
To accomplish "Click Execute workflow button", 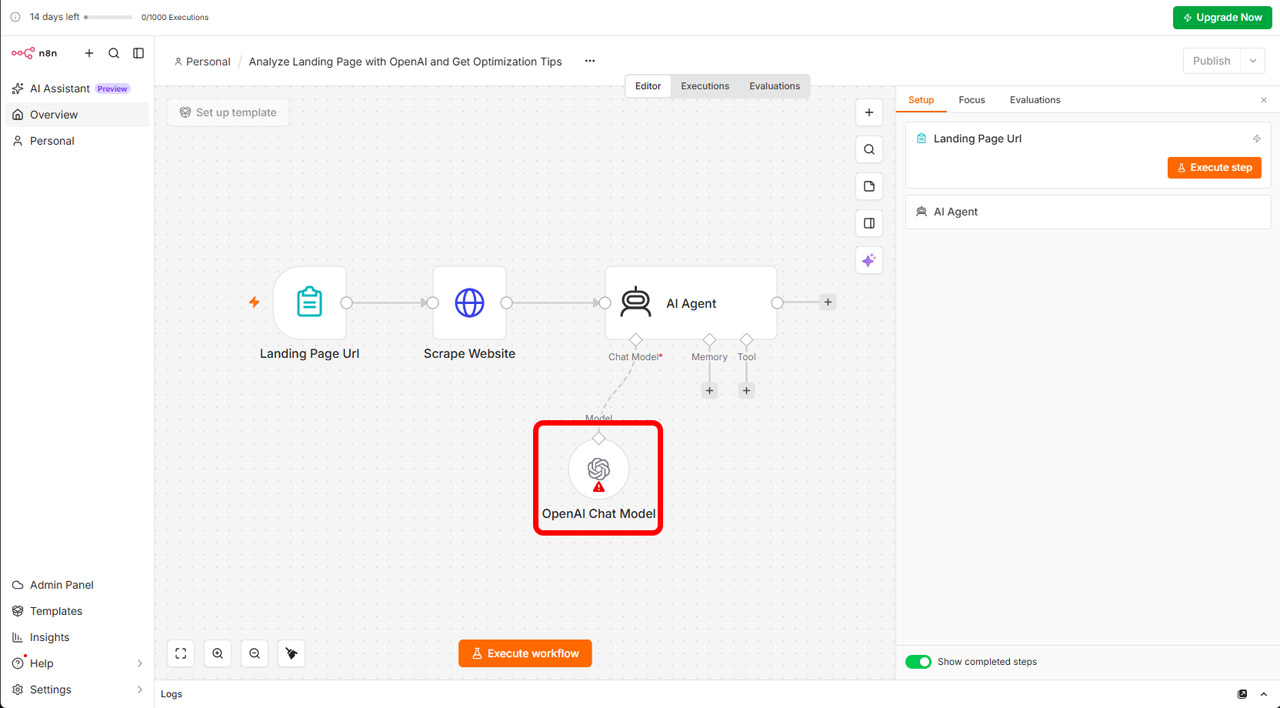I will tap(525, 654).
